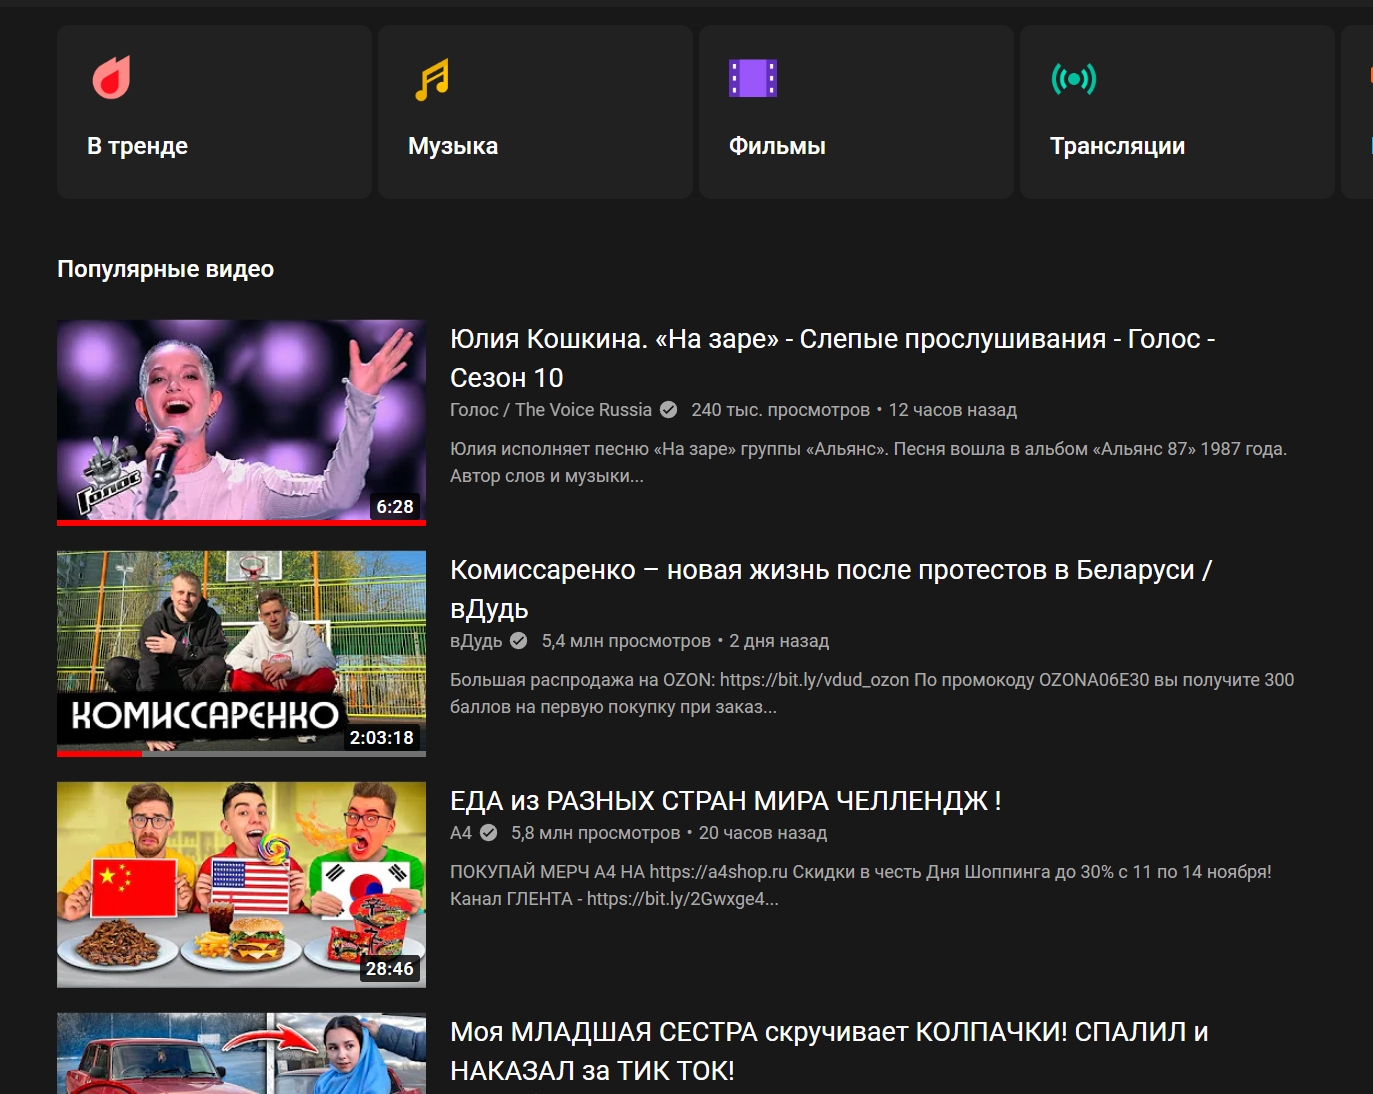Click the green live broadcast icon
The image size is (1373, 1094).
click(x=1073, y=78)
